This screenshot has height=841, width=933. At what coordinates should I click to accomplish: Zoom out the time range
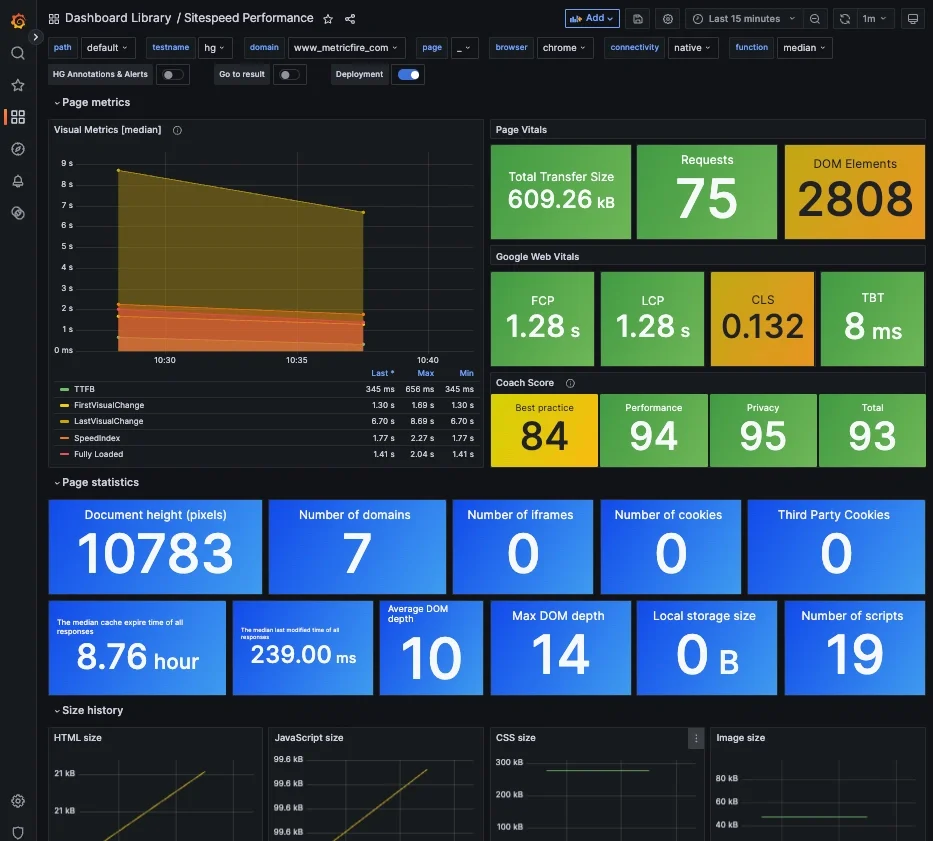[815, 18]
